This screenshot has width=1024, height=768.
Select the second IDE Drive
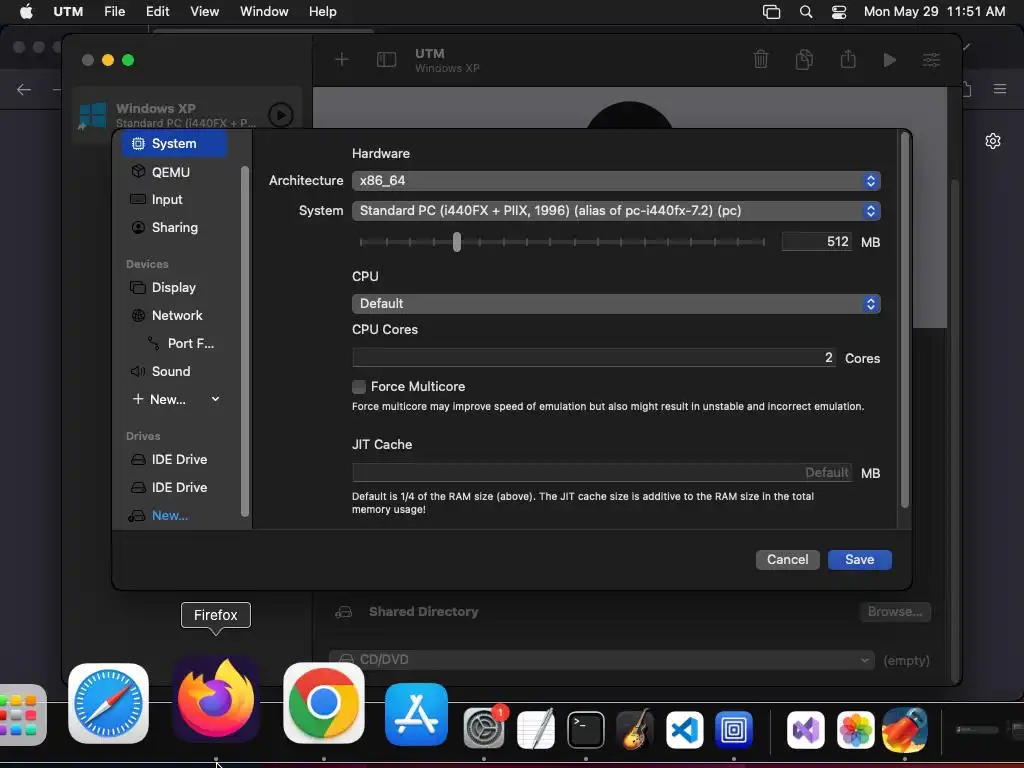pos(179,488)
